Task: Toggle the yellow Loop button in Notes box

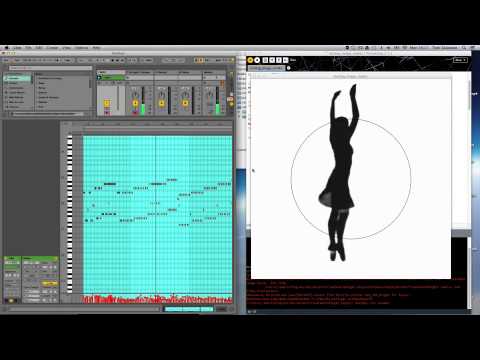Action: coord(50,283)
